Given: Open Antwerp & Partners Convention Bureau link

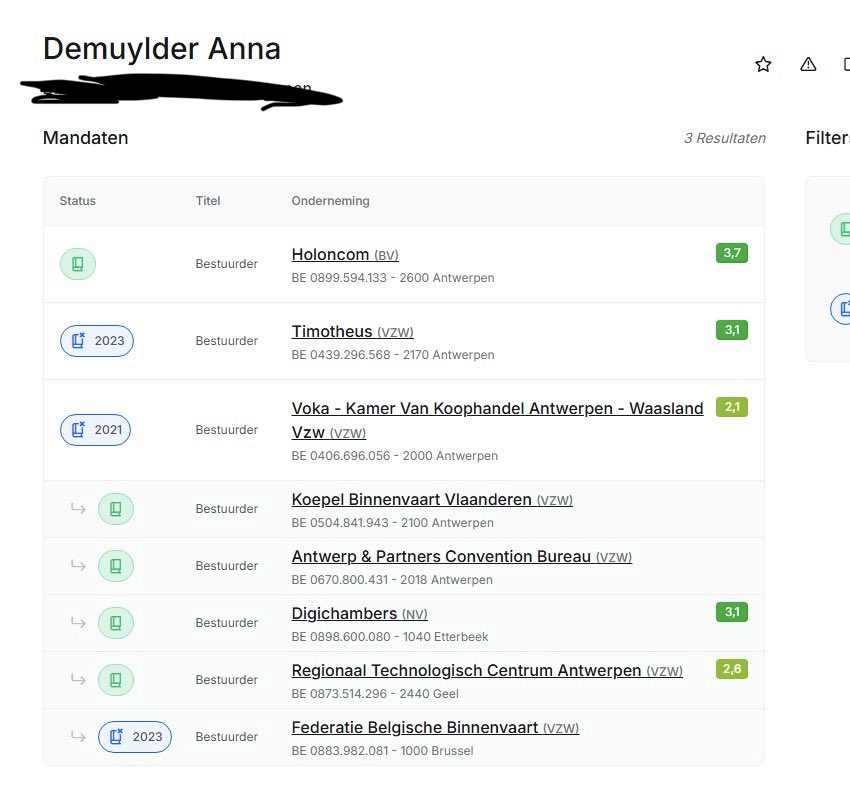Looking at the screenshot, I should [462, 556].
